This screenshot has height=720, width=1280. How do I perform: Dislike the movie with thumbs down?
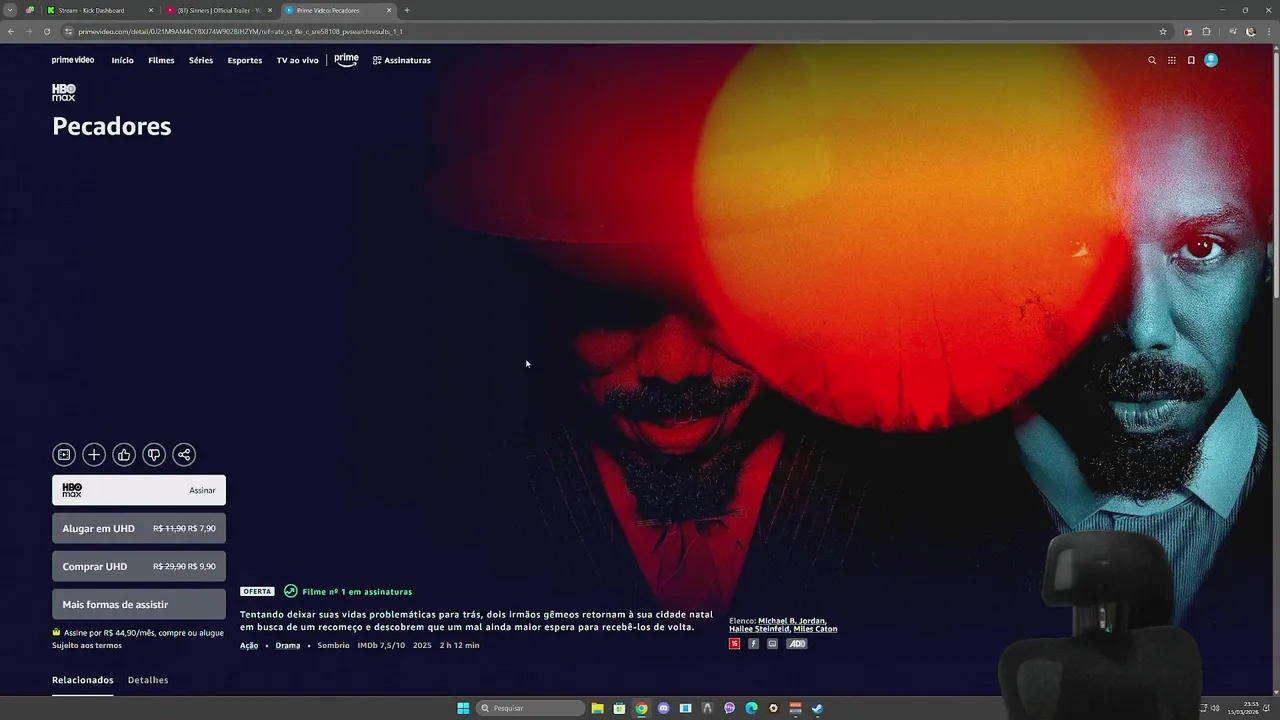pos(154,455)
